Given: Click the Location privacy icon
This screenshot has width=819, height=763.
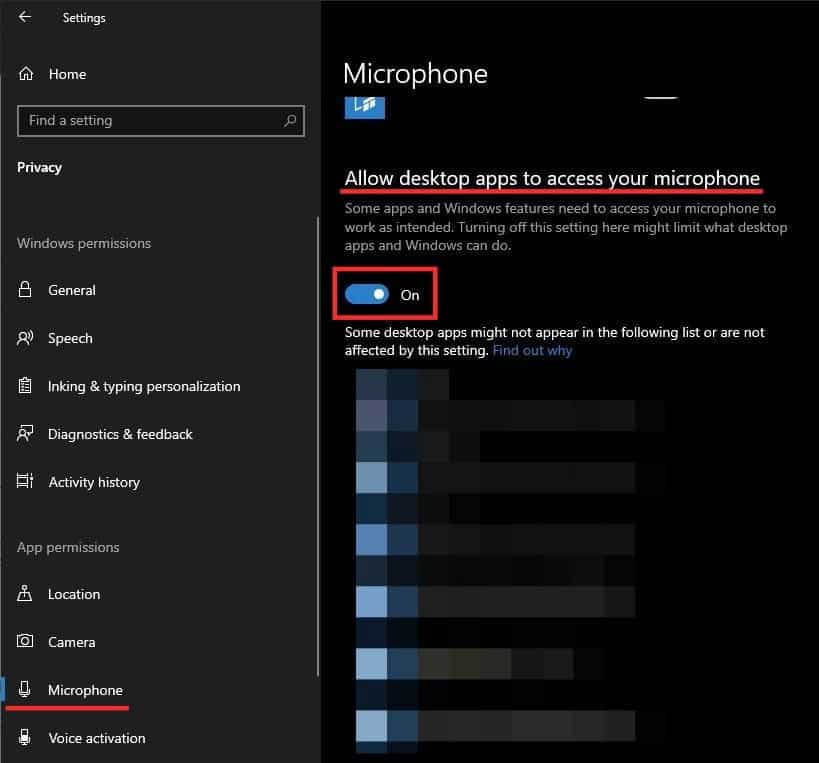Looking at the screenshot, I should tap(27, 594).
